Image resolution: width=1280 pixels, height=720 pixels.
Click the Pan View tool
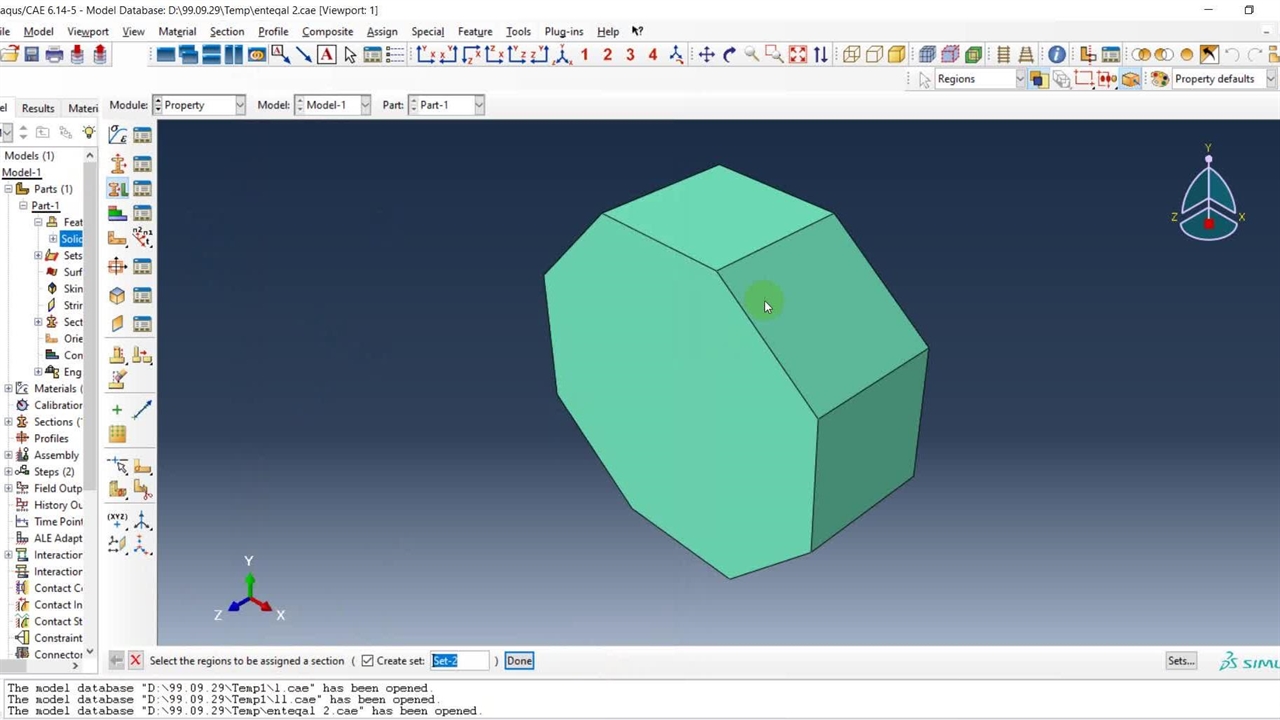(x=706, y=55)
